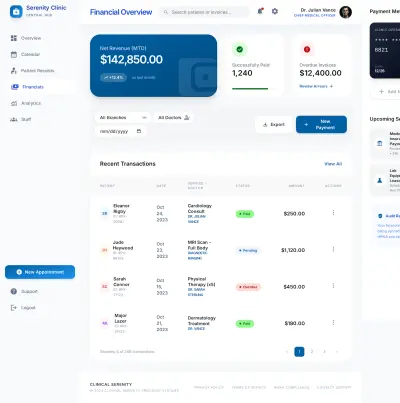Screen dimensions: 400x403
Task: Open the settings gear icon
Action: click(x=275, y=11)
